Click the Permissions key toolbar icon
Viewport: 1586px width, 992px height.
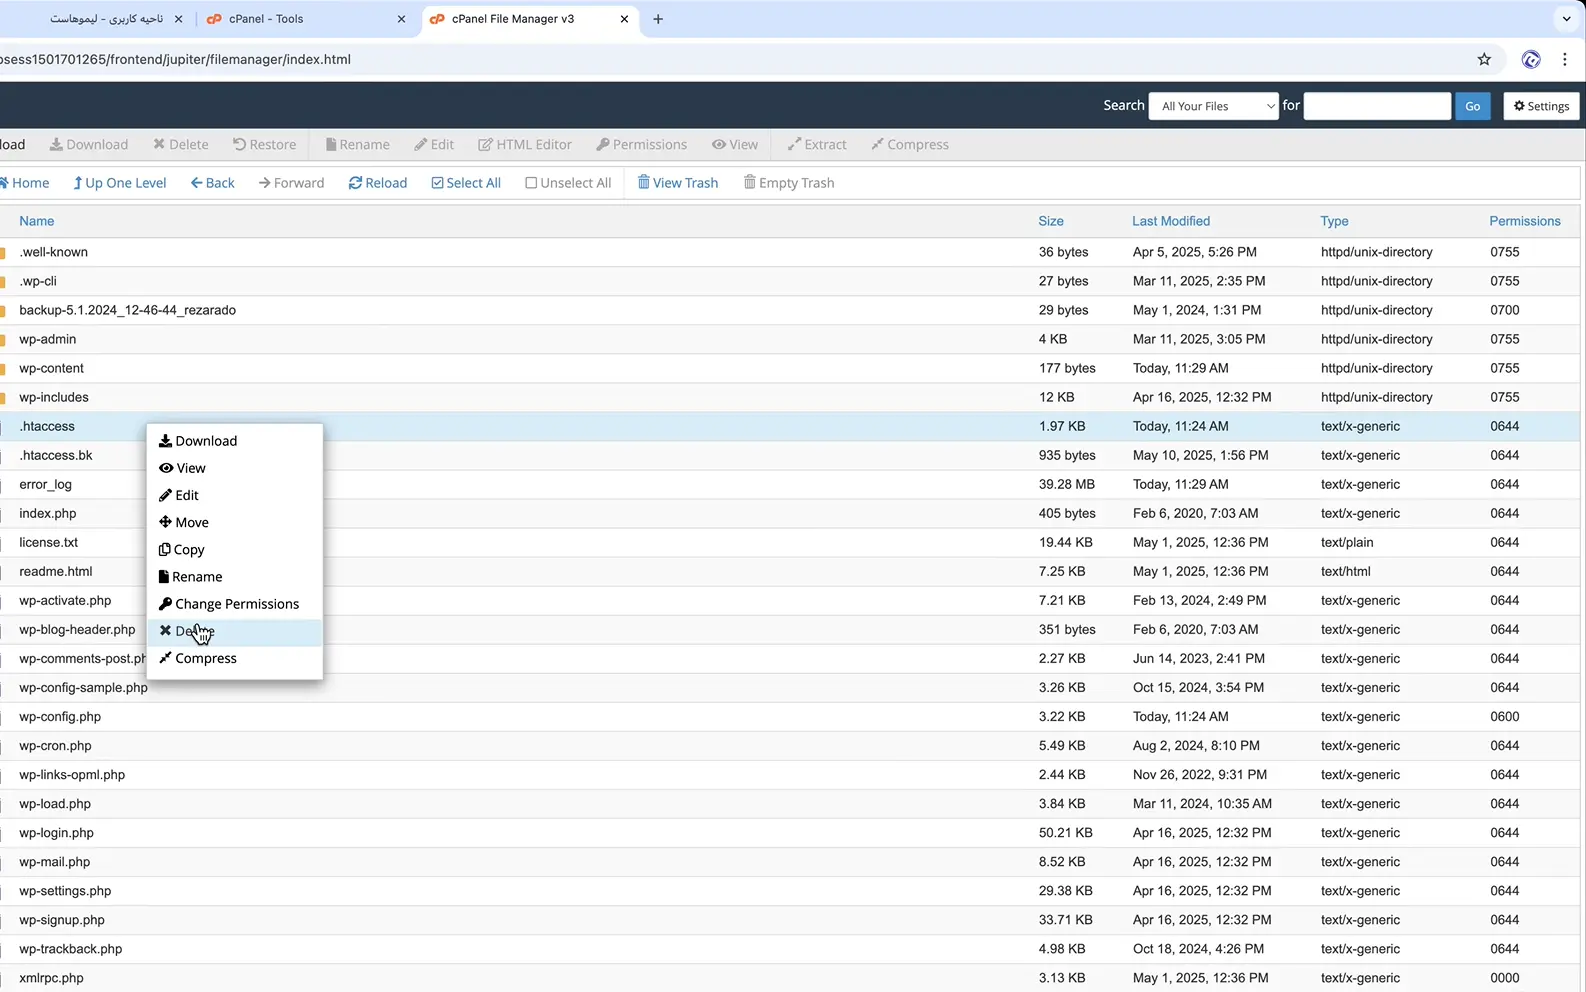click(x=603, y=145)
